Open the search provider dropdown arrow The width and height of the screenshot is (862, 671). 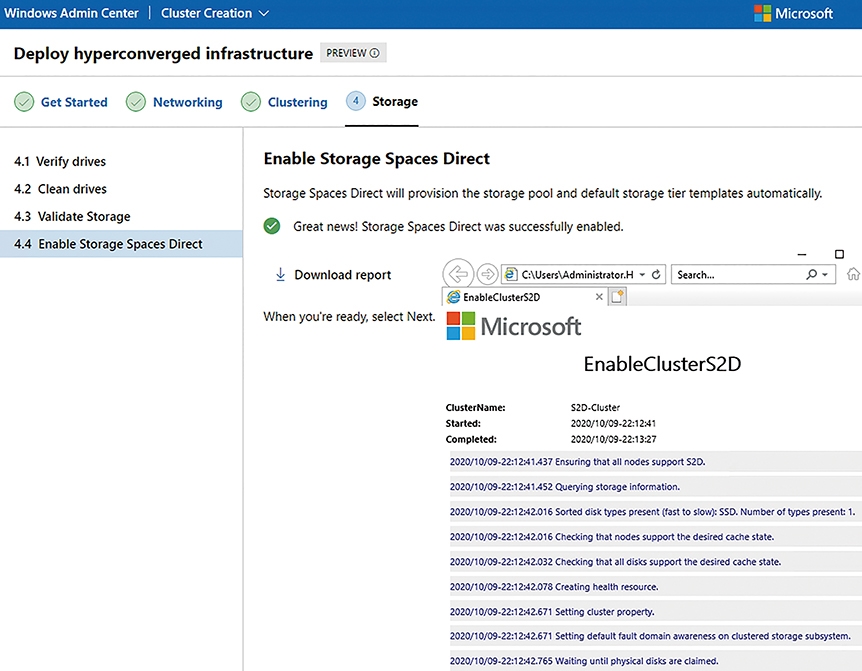point(825,274)
